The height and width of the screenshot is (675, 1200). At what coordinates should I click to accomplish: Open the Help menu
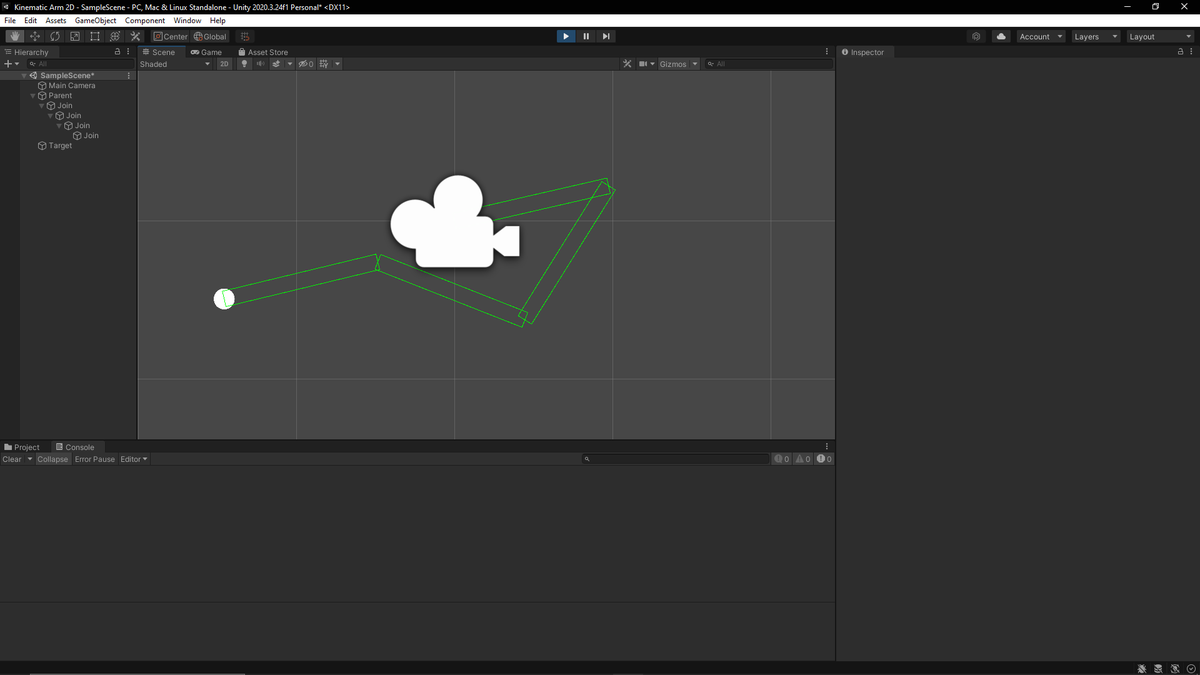[217, 20]
